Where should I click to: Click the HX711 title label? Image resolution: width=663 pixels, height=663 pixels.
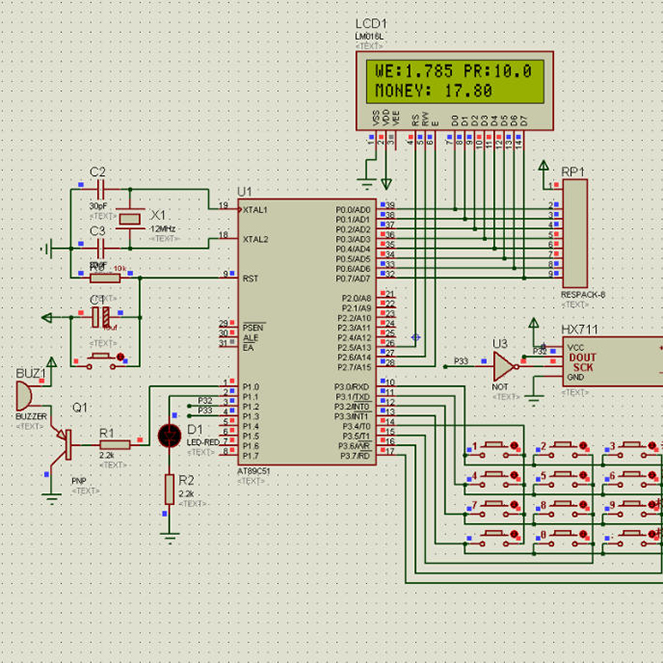point(579,329)
